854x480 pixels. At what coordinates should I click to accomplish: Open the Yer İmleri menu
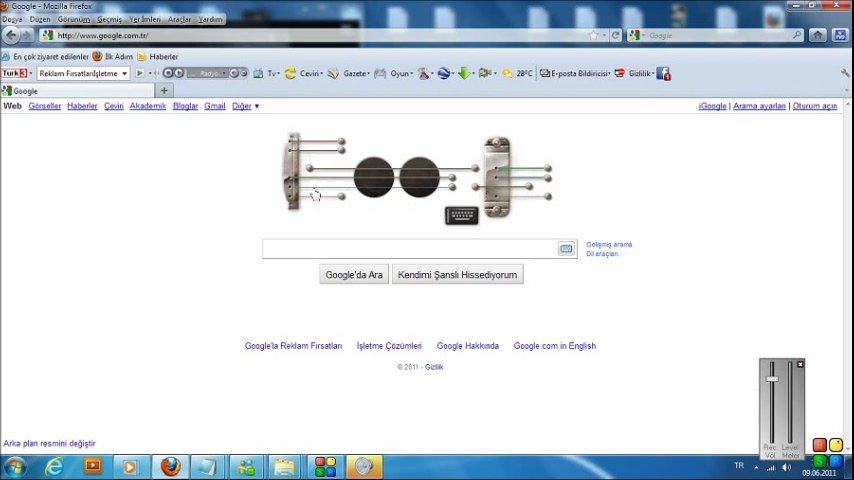(x=144, y=19)
